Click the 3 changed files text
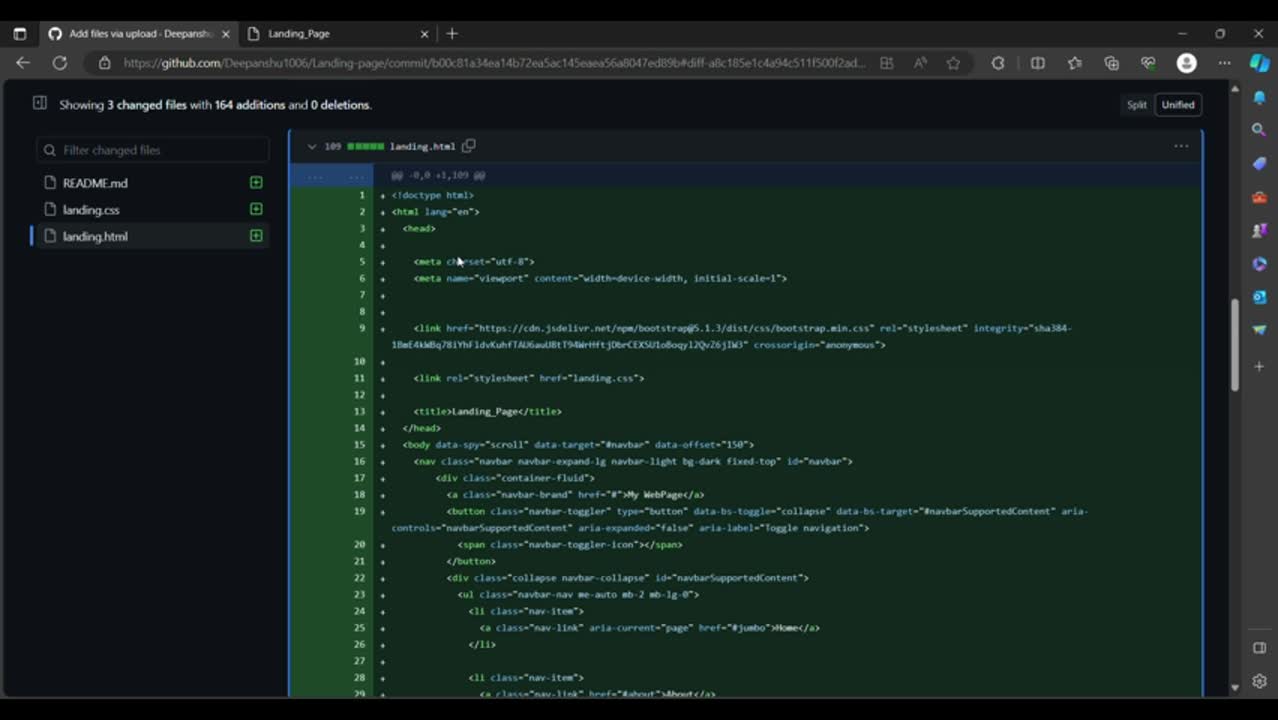Viewport: 1278px width, 720px height. click(146, 105)
